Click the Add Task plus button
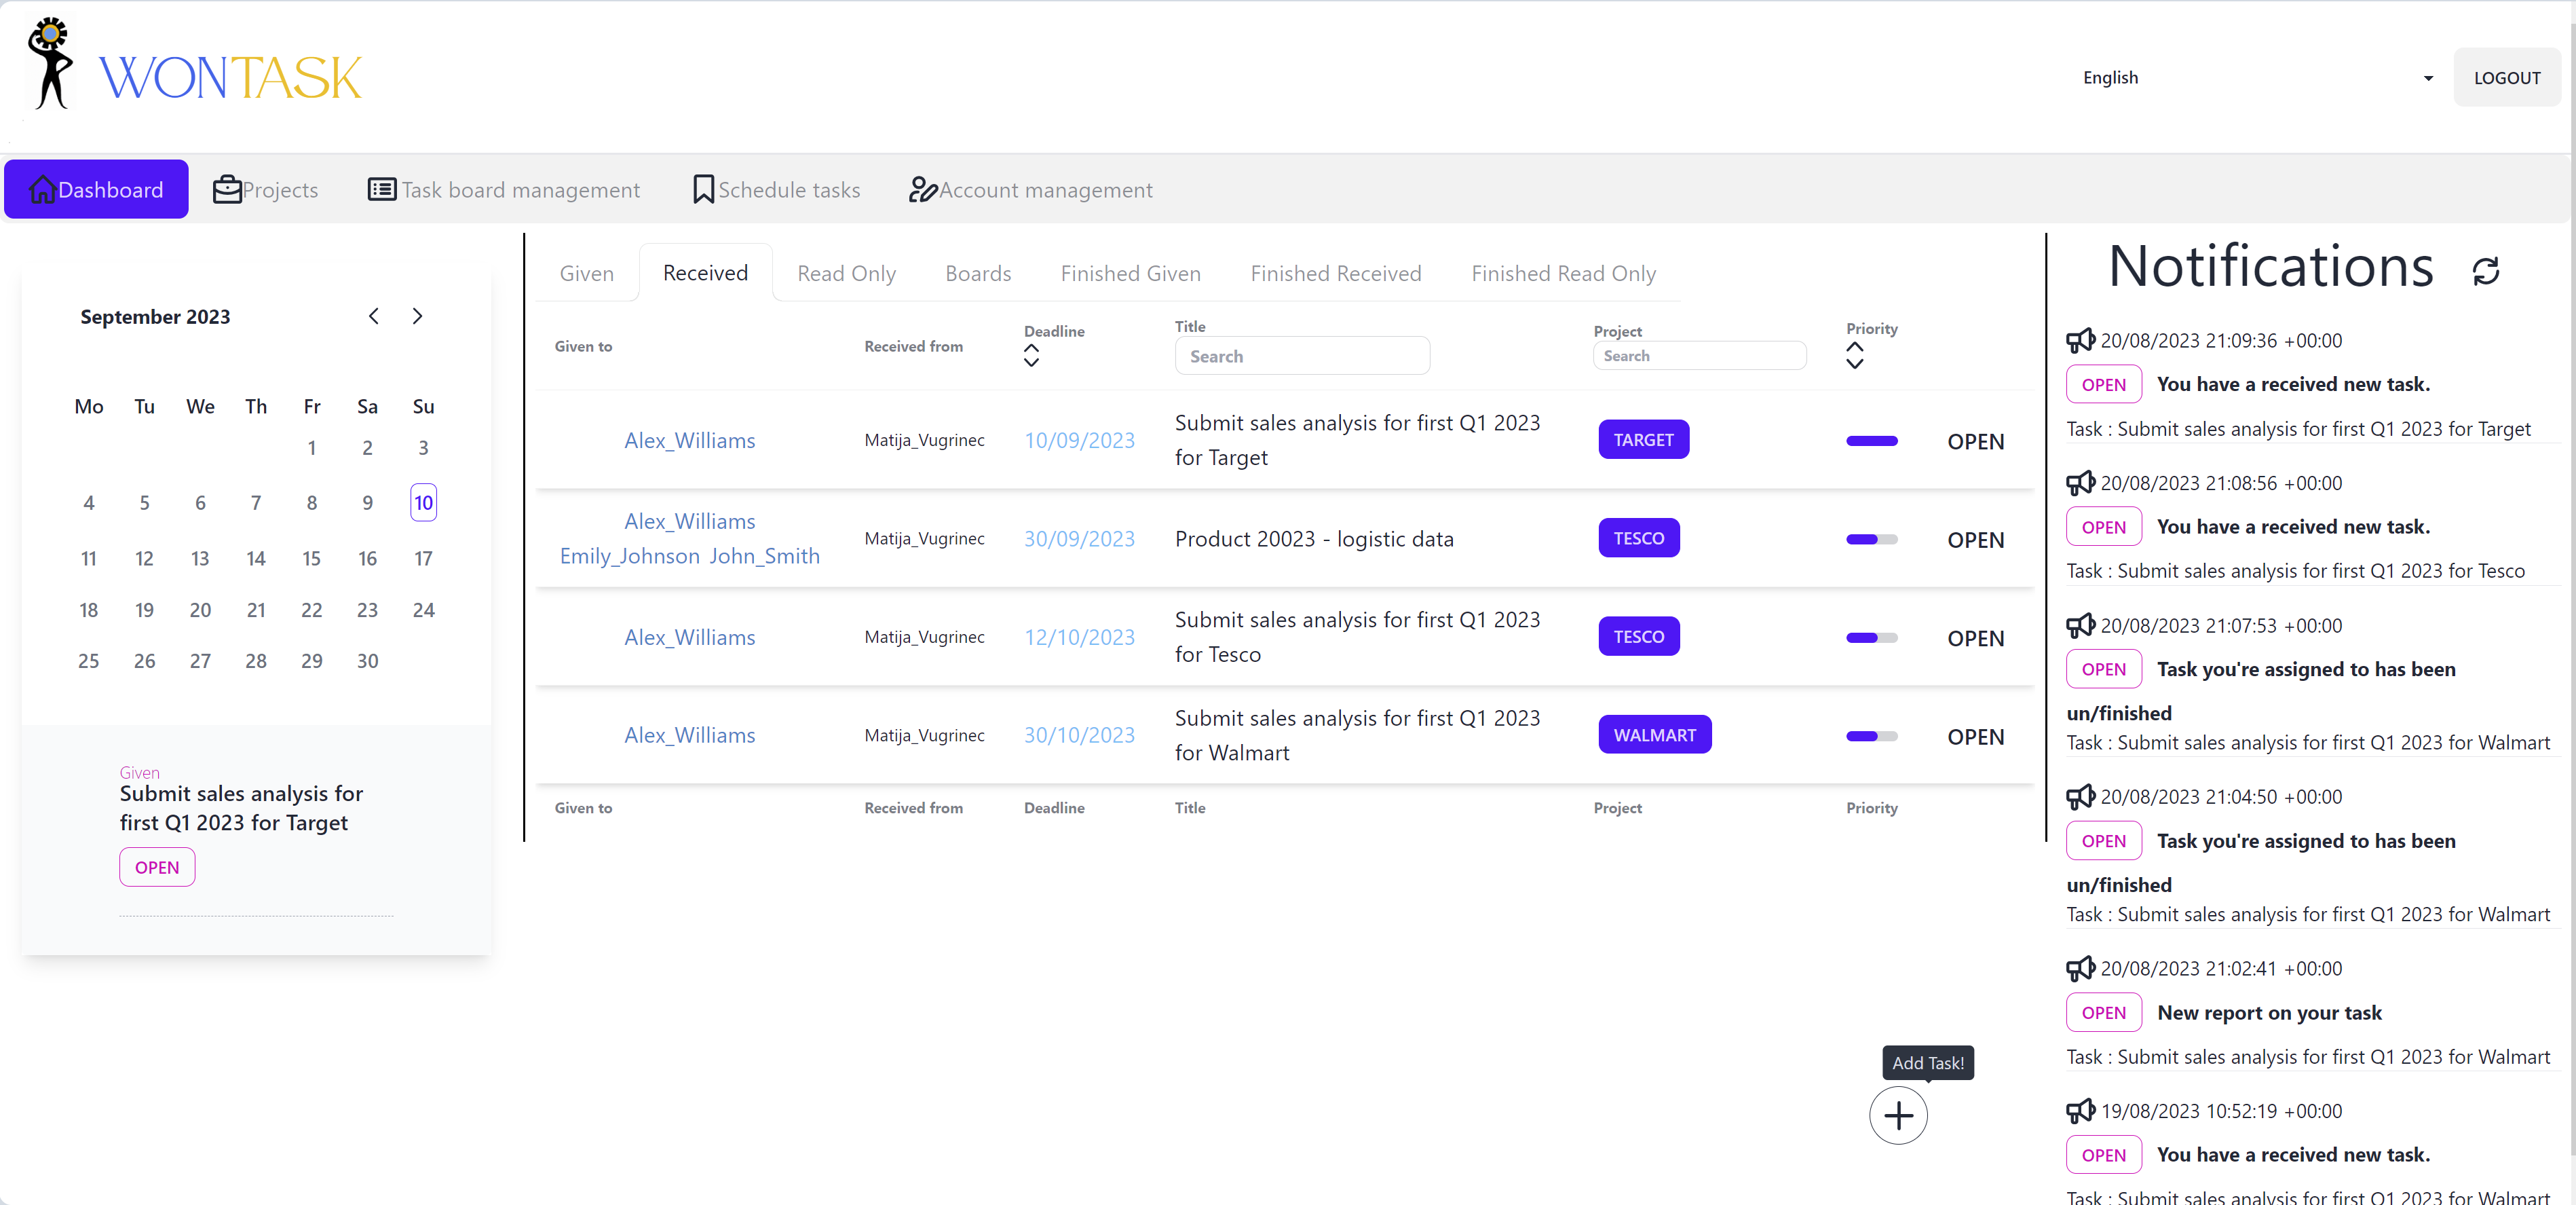Image resolution: width=2576 pixels, height=1205 pixels. [x=1898, y=1115]
